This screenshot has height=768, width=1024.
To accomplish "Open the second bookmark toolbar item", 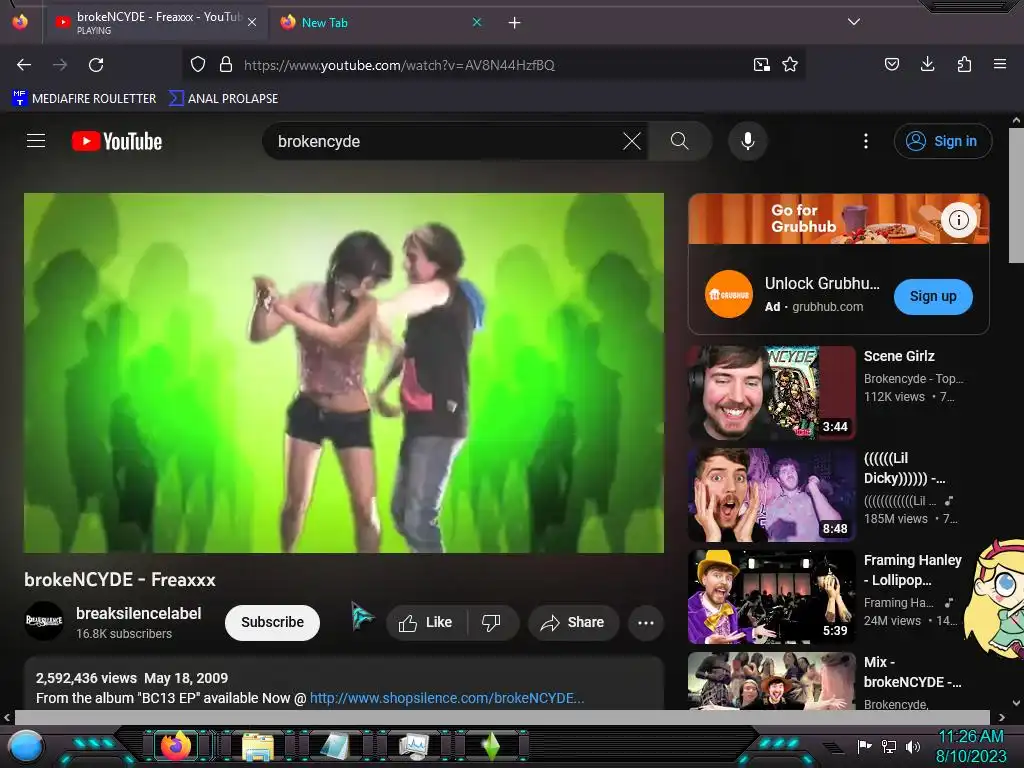I will [x=223, y=99].
